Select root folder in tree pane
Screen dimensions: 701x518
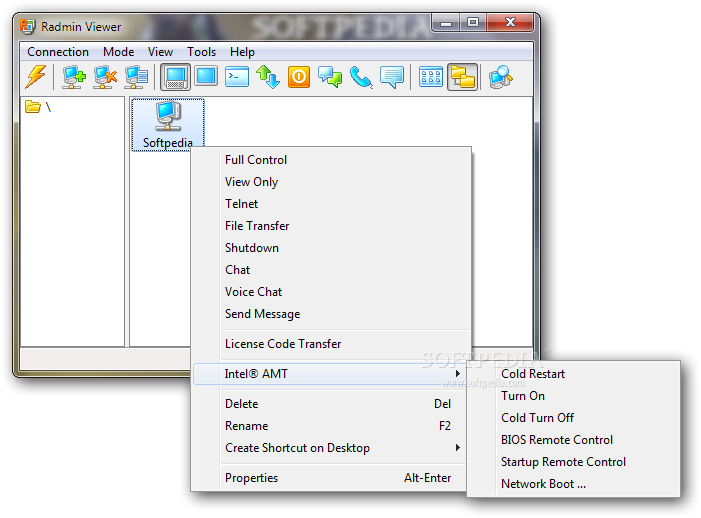pyautogui.click(x=38, y=107)
